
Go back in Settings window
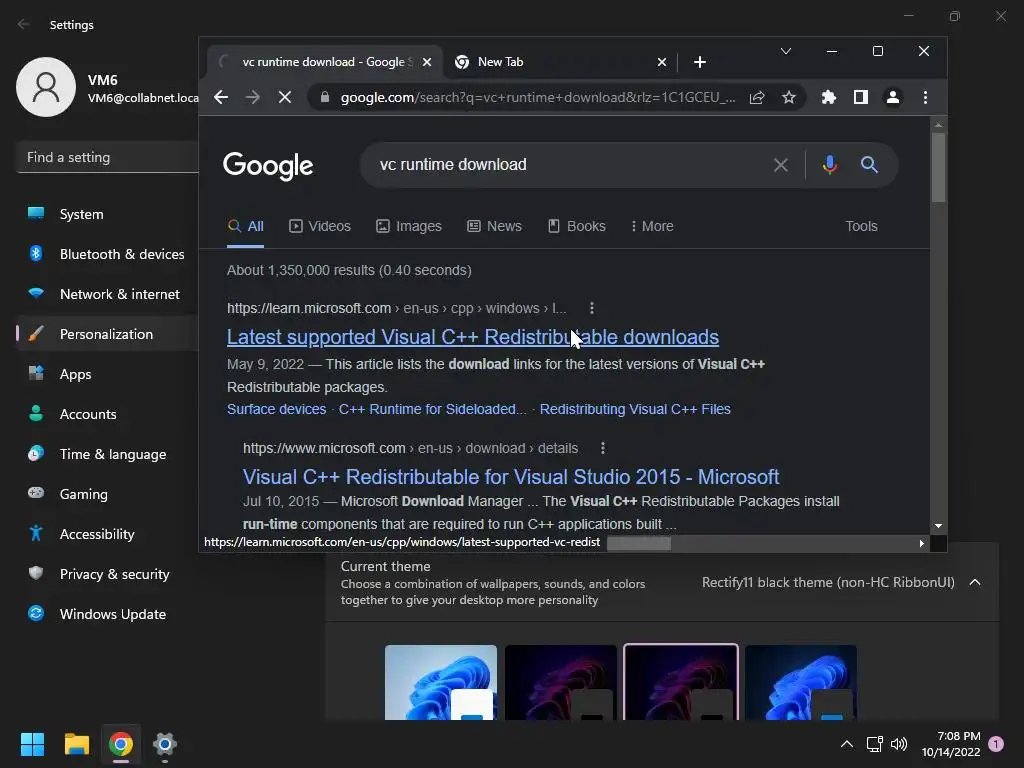(24, 24)
